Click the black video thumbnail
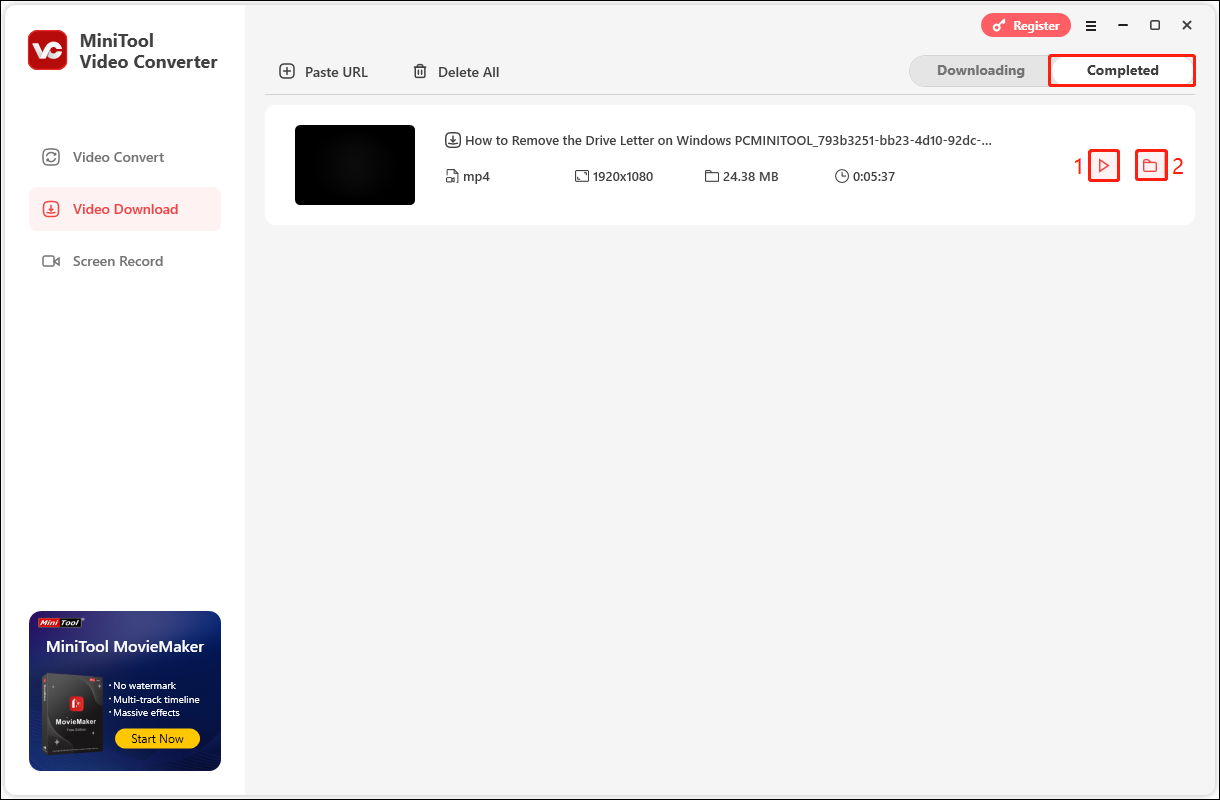 (x=355, y=165)
